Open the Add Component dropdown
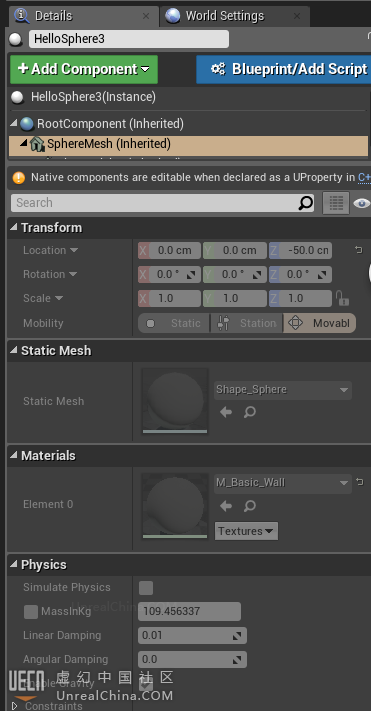The width and height of the screenshot is (371, 711). pos(84,69)
